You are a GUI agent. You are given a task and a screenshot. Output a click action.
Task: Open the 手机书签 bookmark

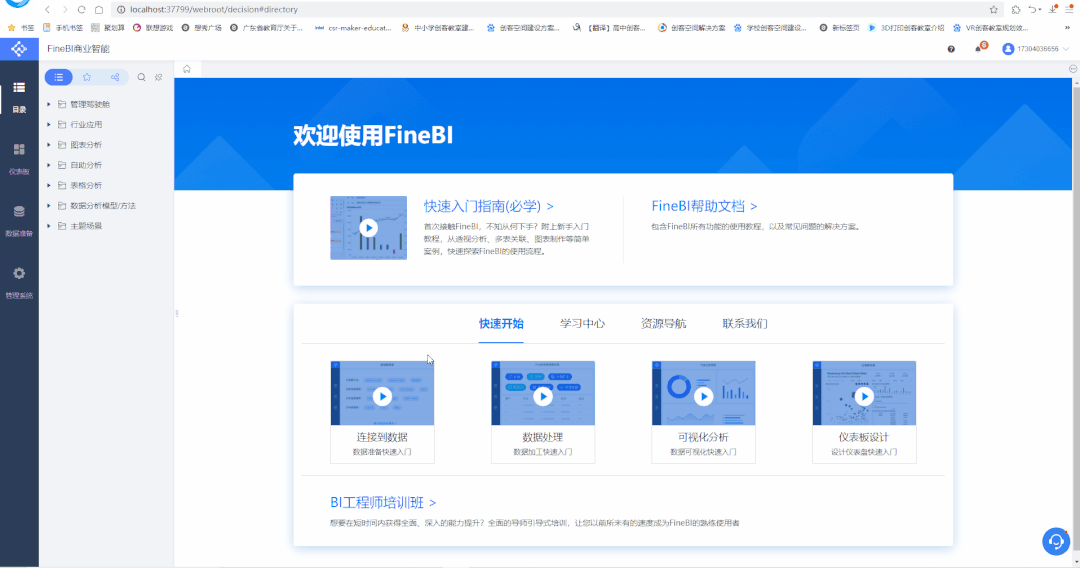point(63,28)
